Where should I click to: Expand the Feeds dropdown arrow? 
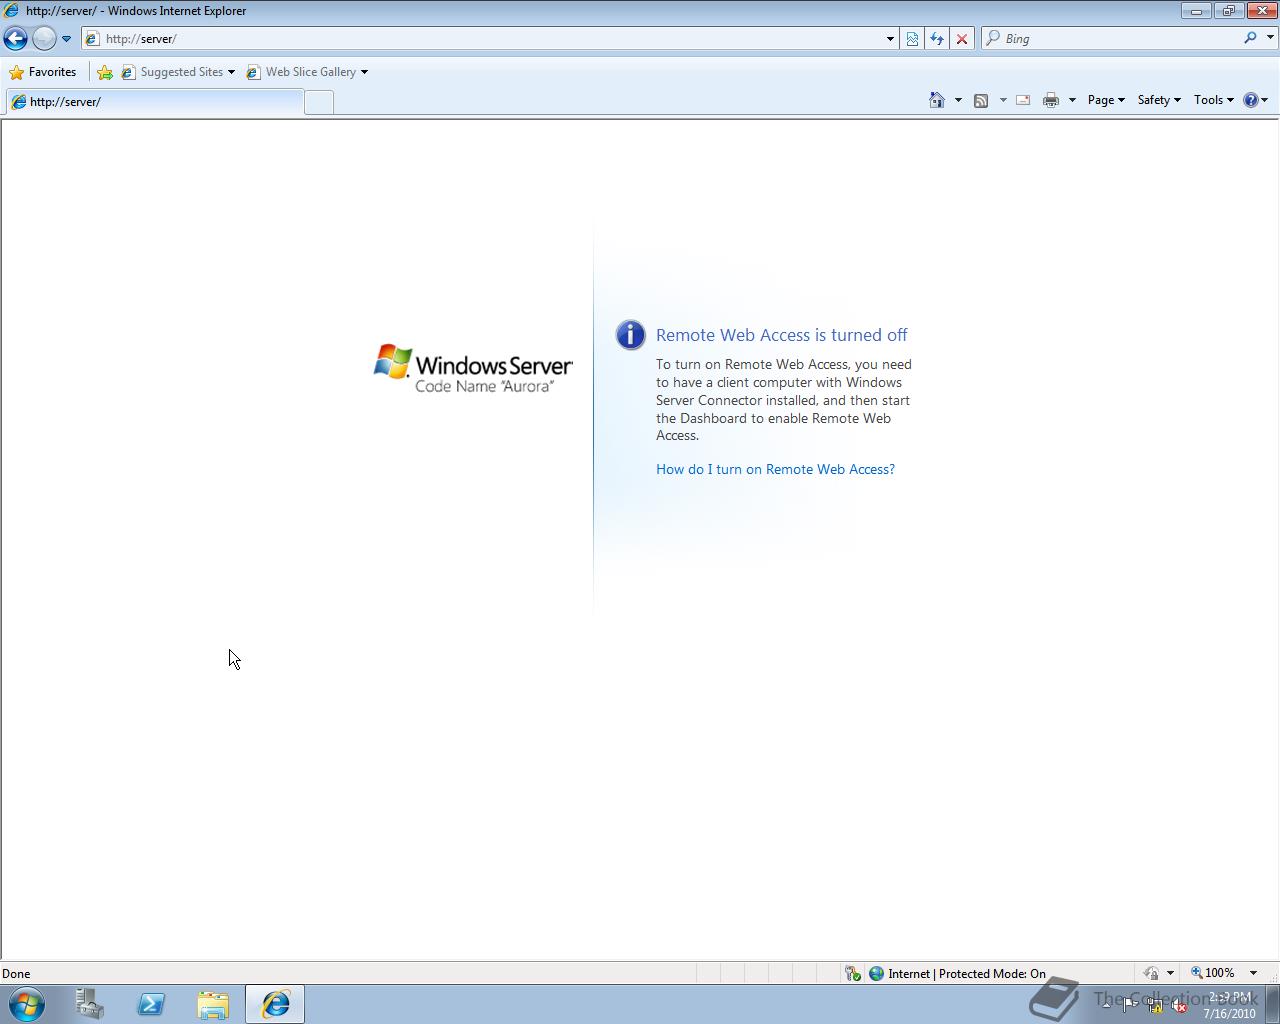coord(1003,100)
